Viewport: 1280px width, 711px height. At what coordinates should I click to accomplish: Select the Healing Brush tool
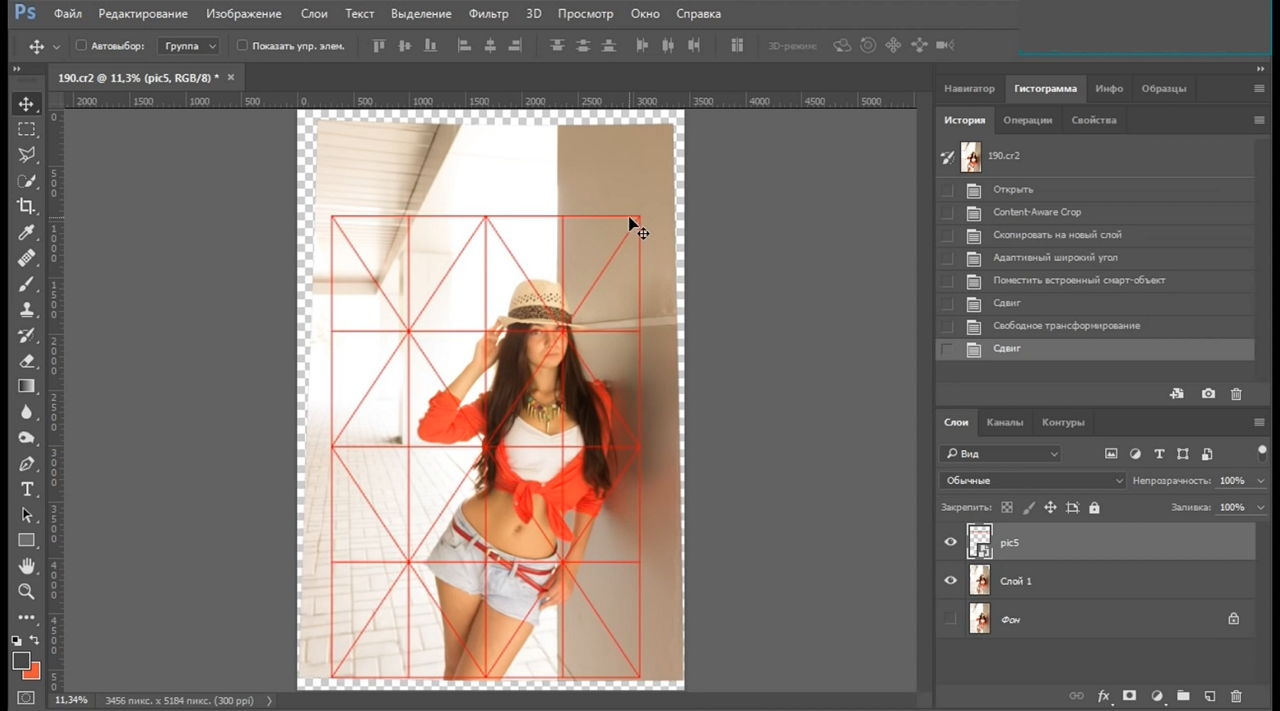(26, 258)
